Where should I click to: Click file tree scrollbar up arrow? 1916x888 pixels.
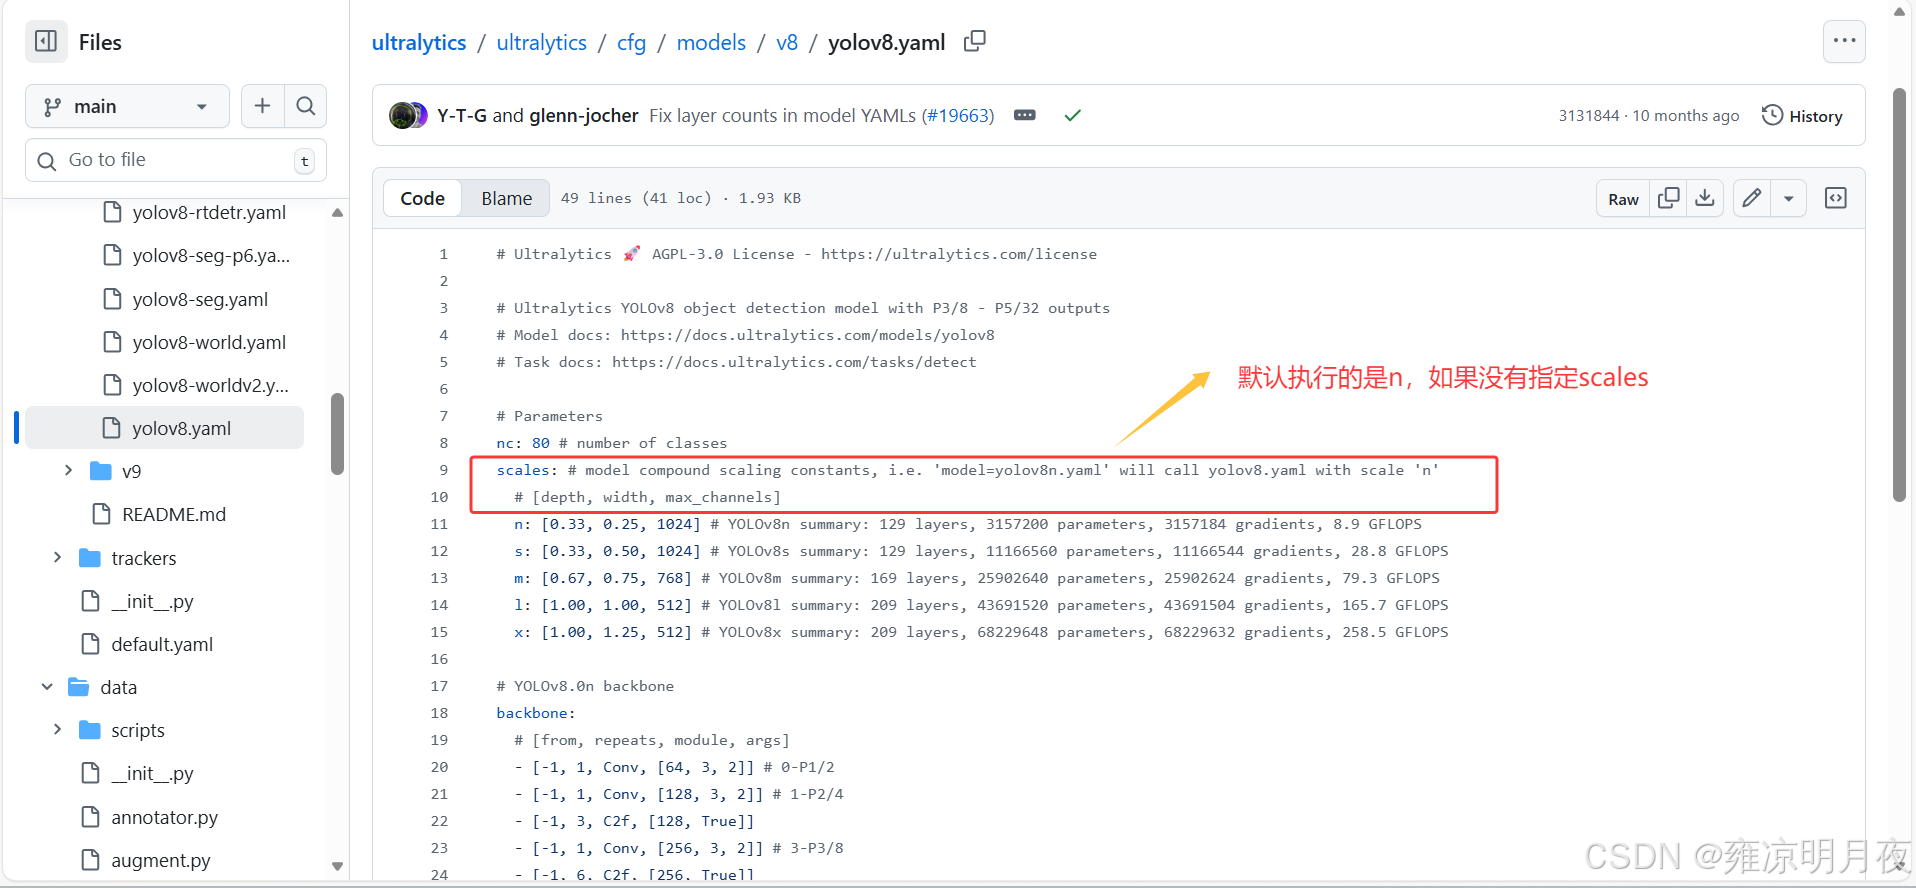click(x=337, y=212)
